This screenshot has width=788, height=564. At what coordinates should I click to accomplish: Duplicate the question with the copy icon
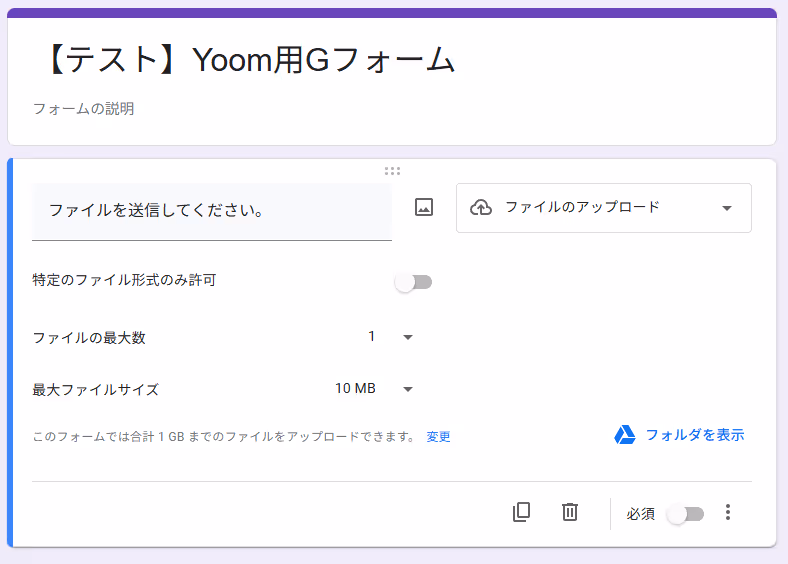(x=521, y=512)
